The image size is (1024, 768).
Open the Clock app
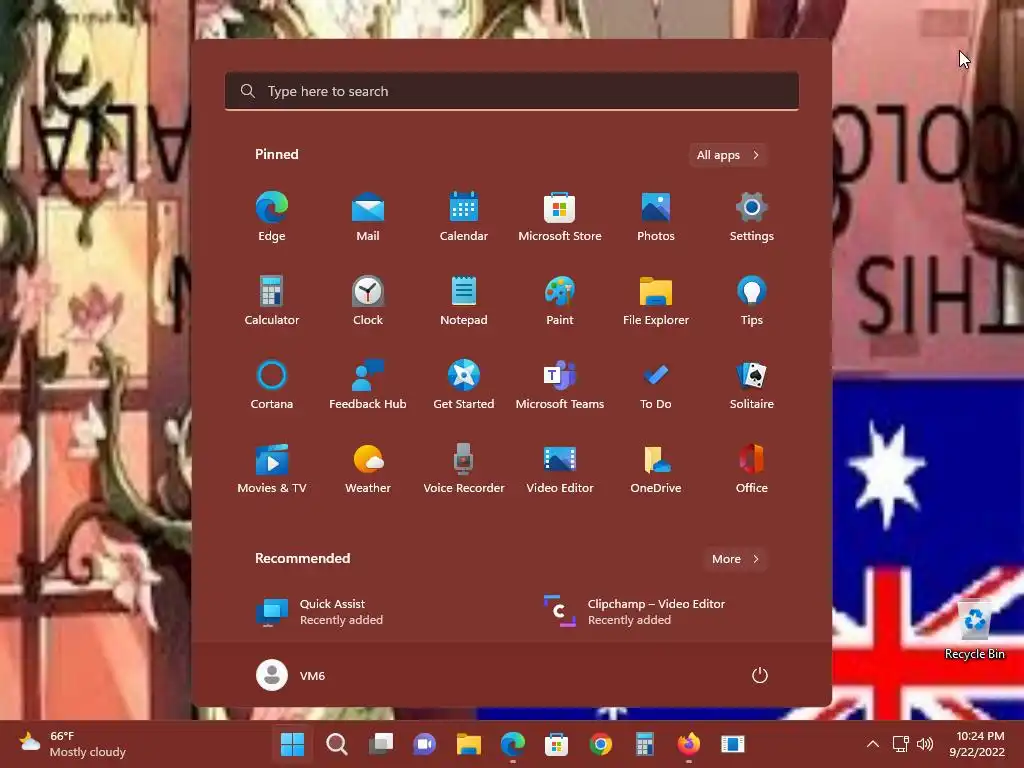tap(368, 300)
